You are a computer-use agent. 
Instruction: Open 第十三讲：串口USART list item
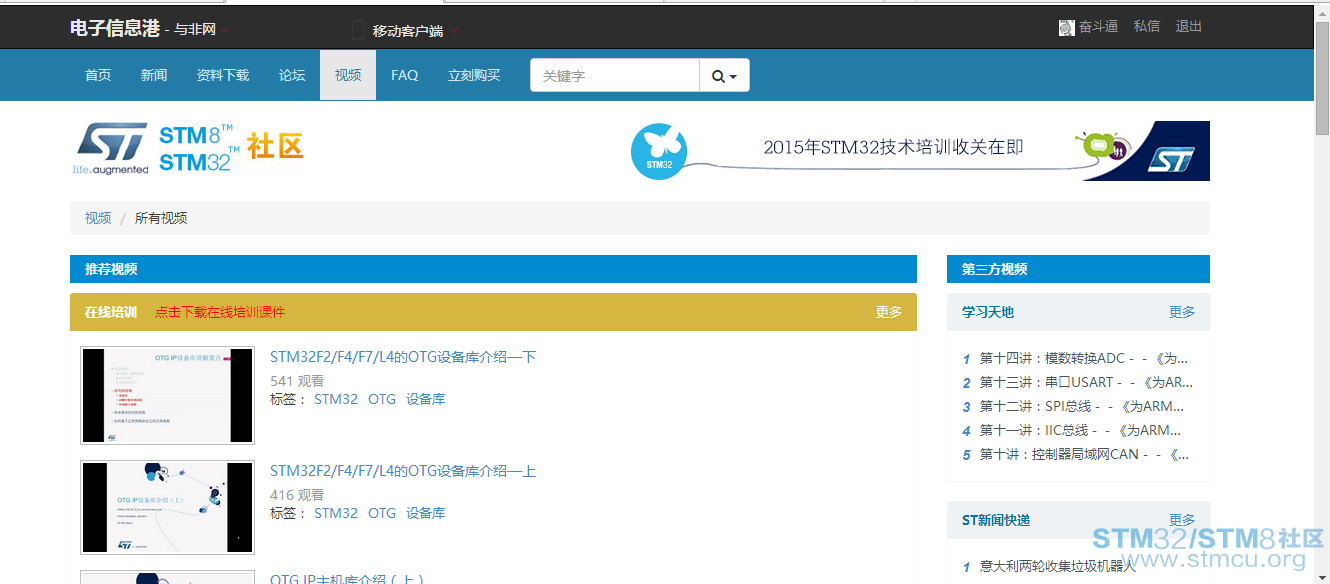[1086, 382]
